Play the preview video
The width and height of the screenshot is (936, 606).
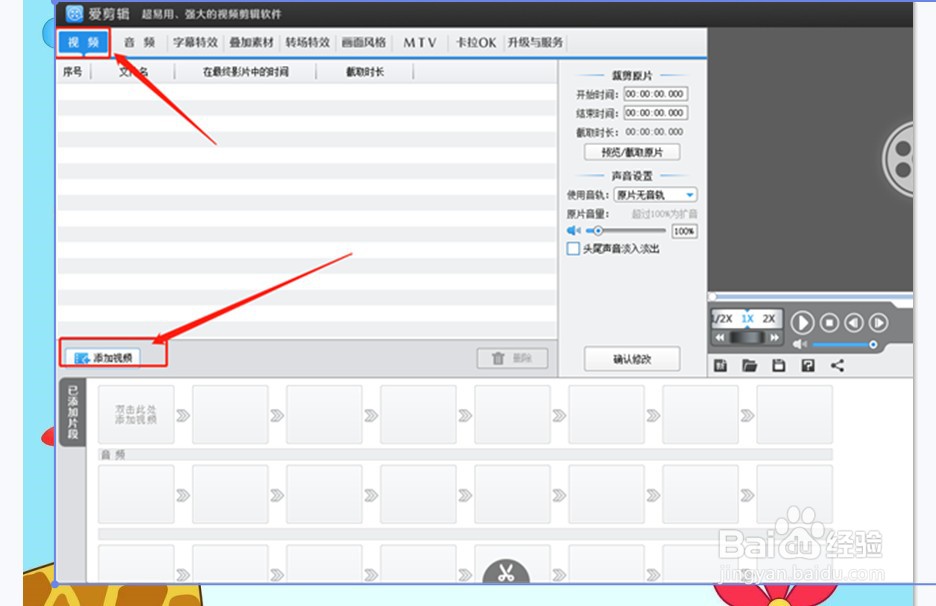point(802,323)
